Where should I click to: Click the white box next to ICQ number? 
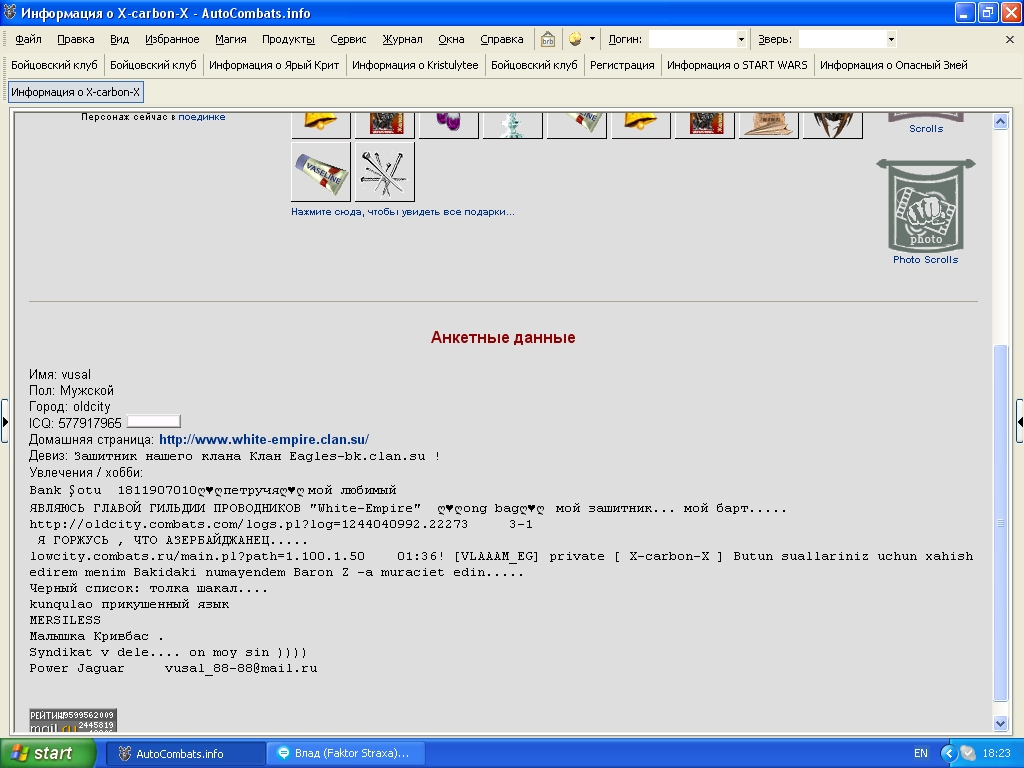153,422
